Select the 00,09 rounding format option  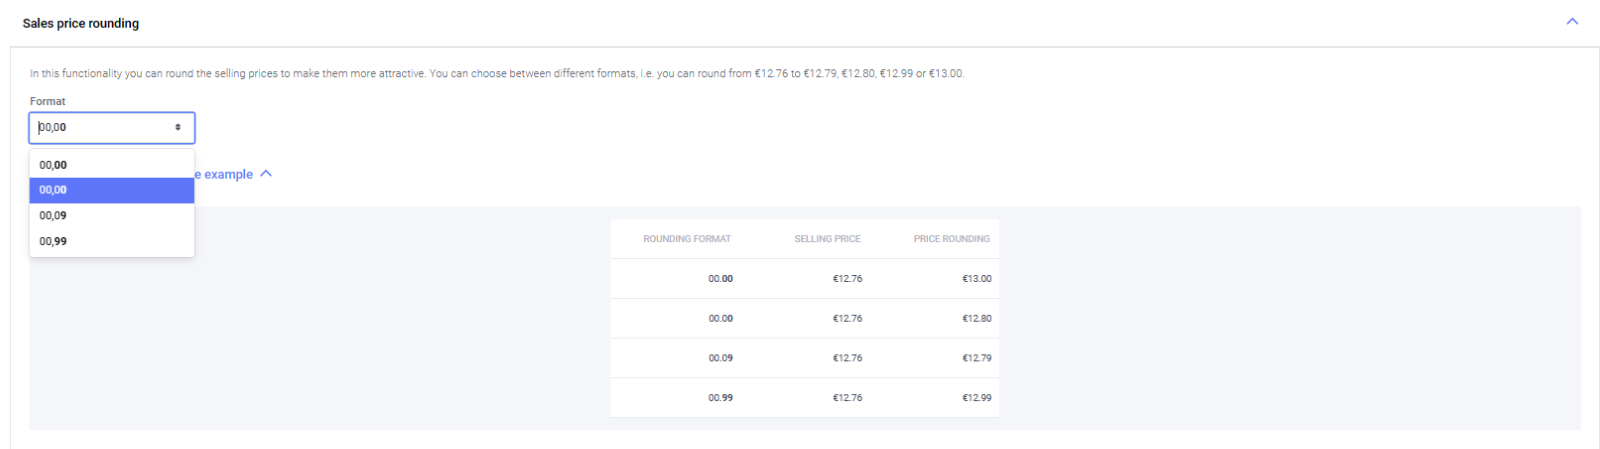(x=54, y=216)
